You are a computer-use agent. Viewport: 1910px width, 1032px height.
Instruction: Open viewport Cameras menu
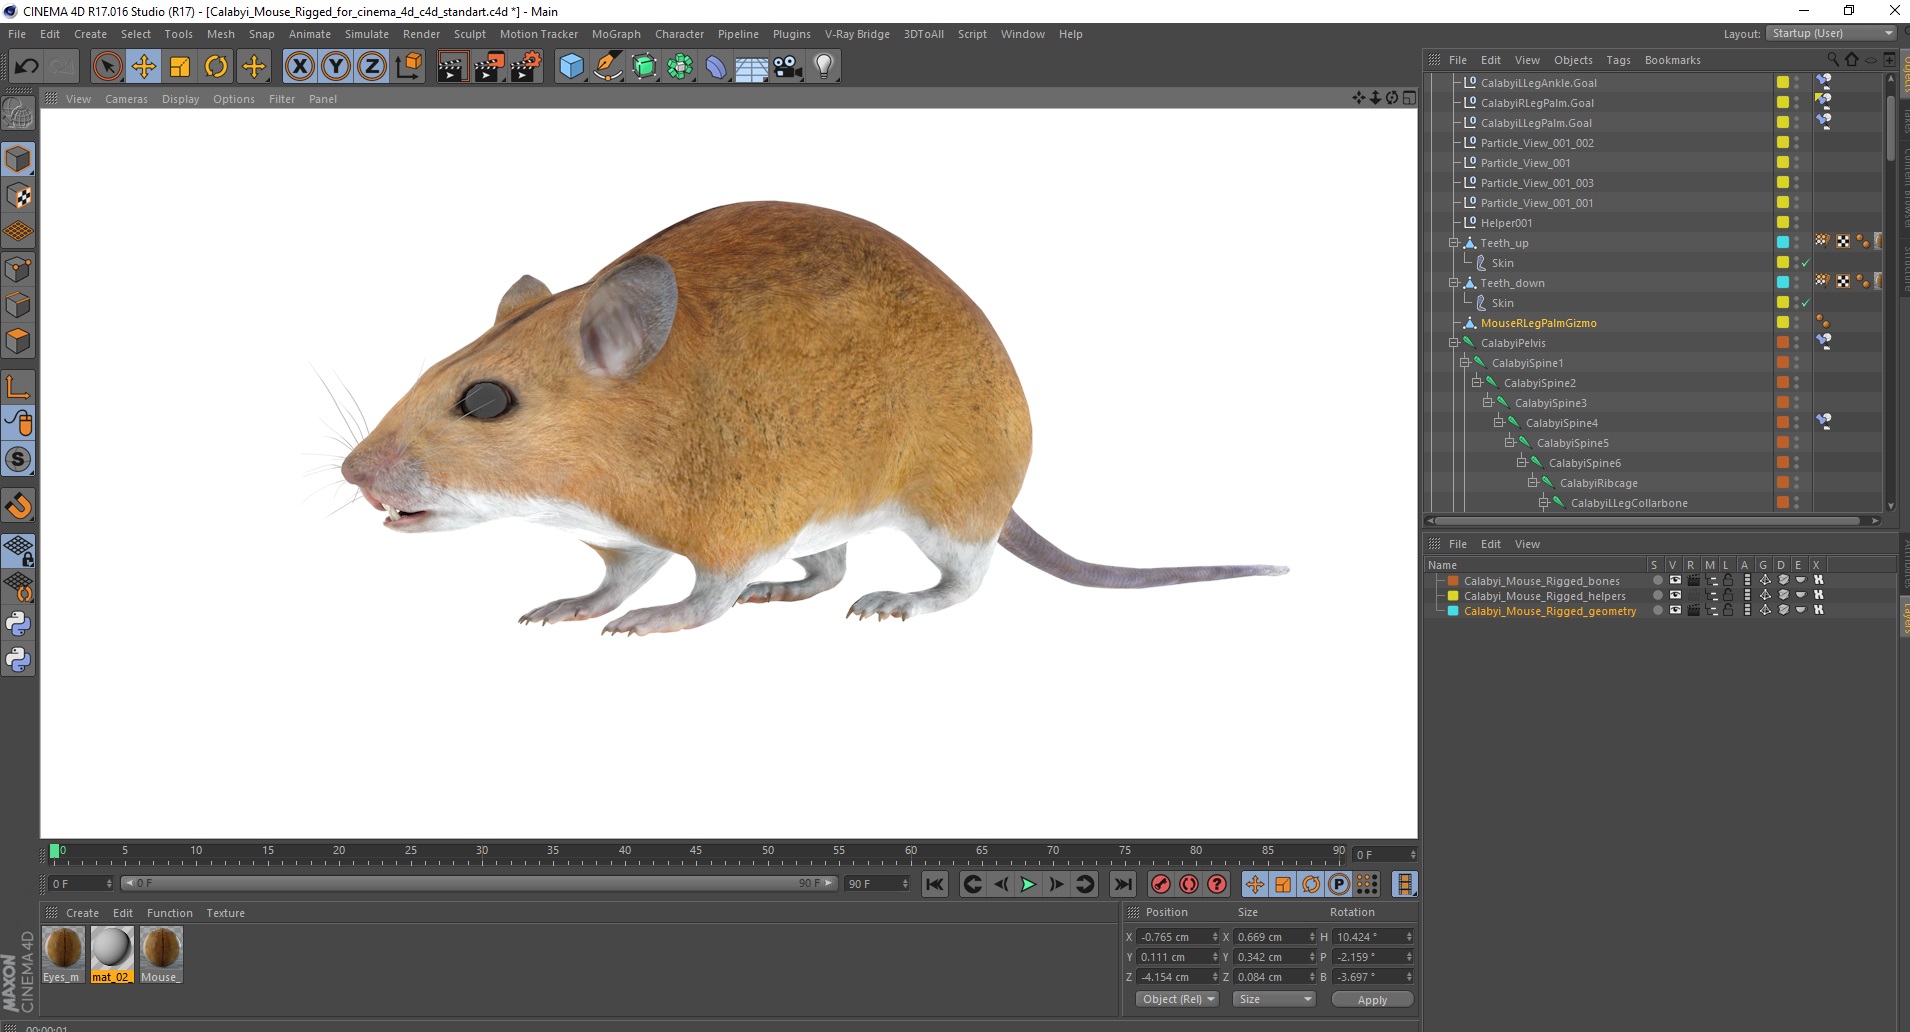coord(126,99)
